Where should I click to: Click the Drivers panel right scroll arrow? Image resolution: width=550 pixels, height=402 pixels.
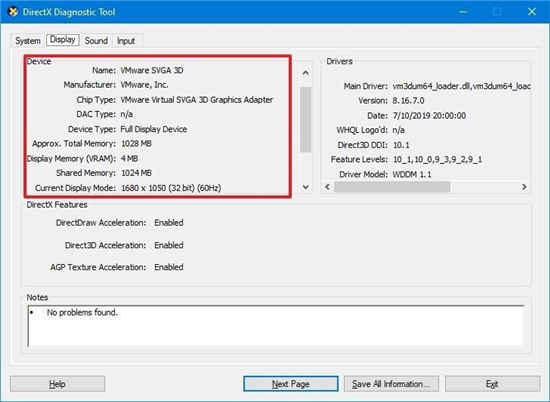coord(524,187)
